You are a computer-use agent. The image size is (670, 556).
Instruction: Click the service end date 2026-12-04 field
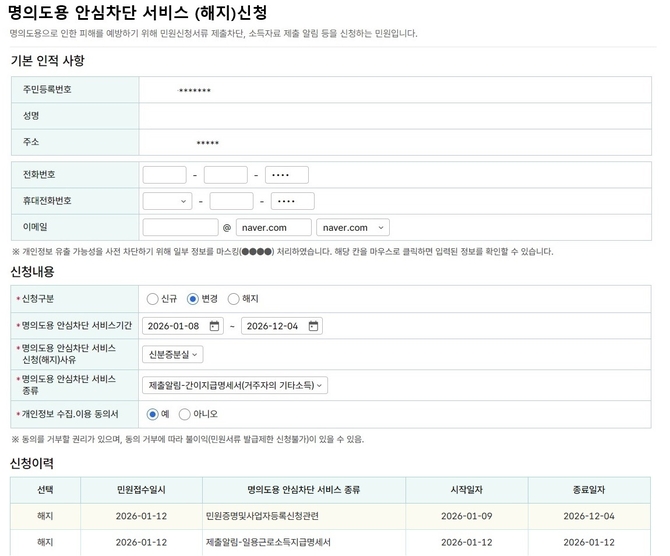point(274,326)
